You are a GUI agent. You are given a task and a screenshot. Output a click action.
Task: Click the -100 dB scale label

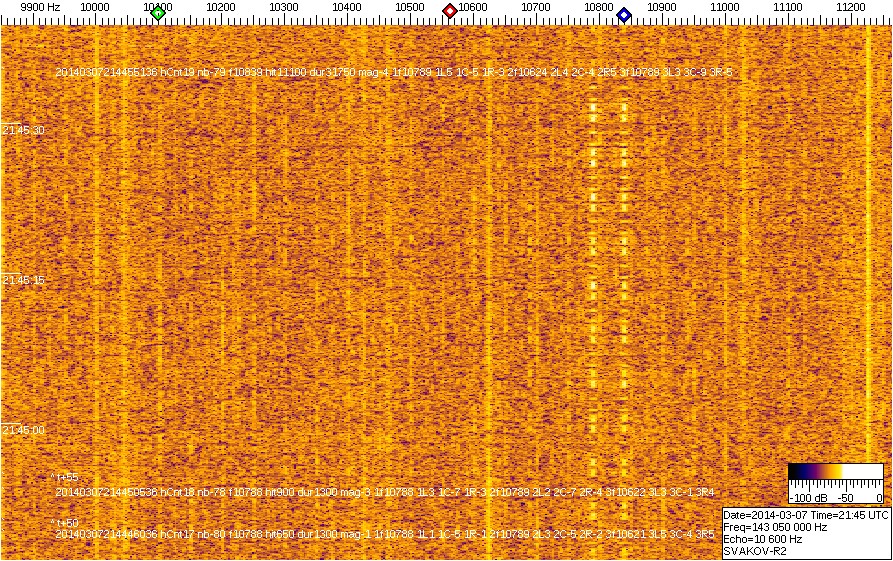coord(805,497)
